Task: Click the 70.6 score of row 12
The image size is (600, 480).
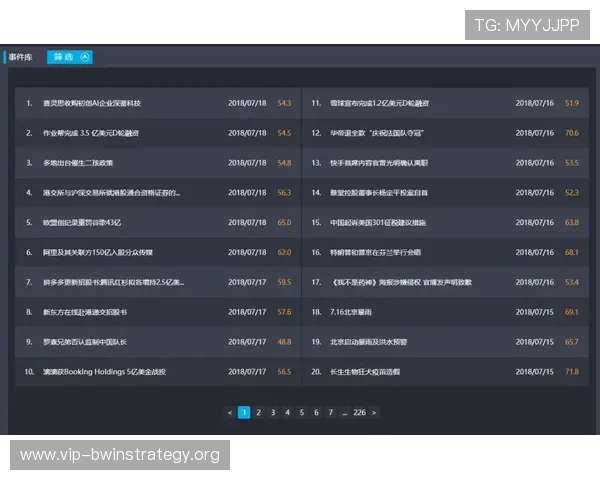Action: point(572,133)
